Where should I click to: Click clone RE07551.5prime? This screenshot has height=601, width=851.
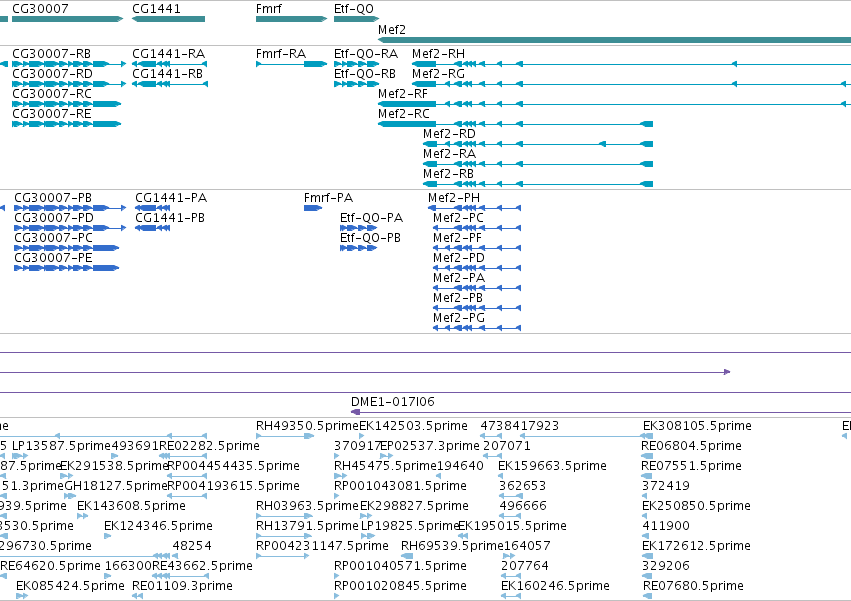(x=647, y=476)
